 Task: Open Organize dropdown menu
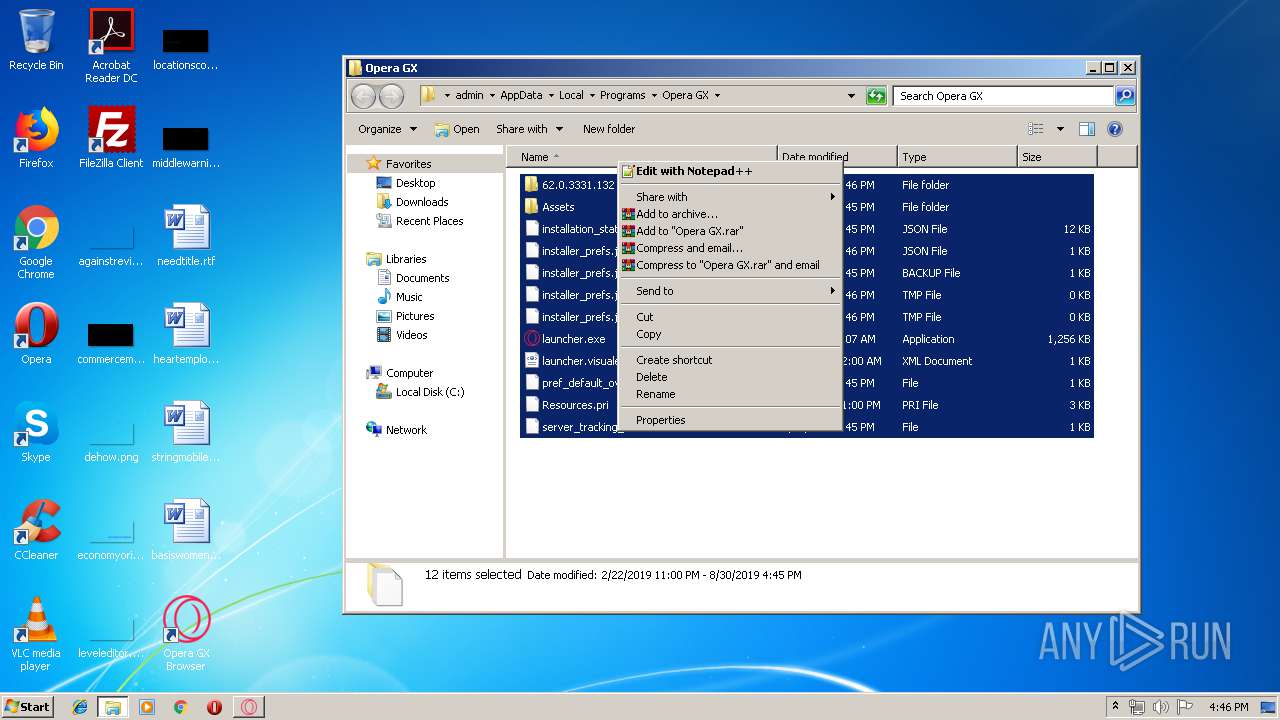coord(387,129)
